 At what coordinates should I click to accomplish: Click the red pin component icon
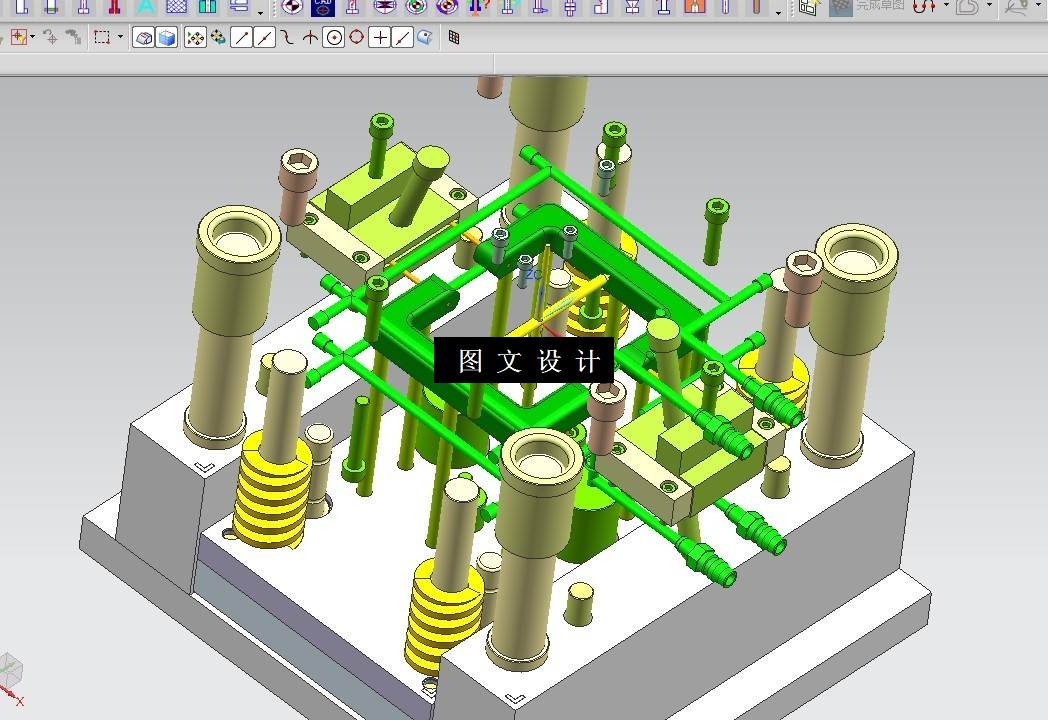(x=114, y=7)
